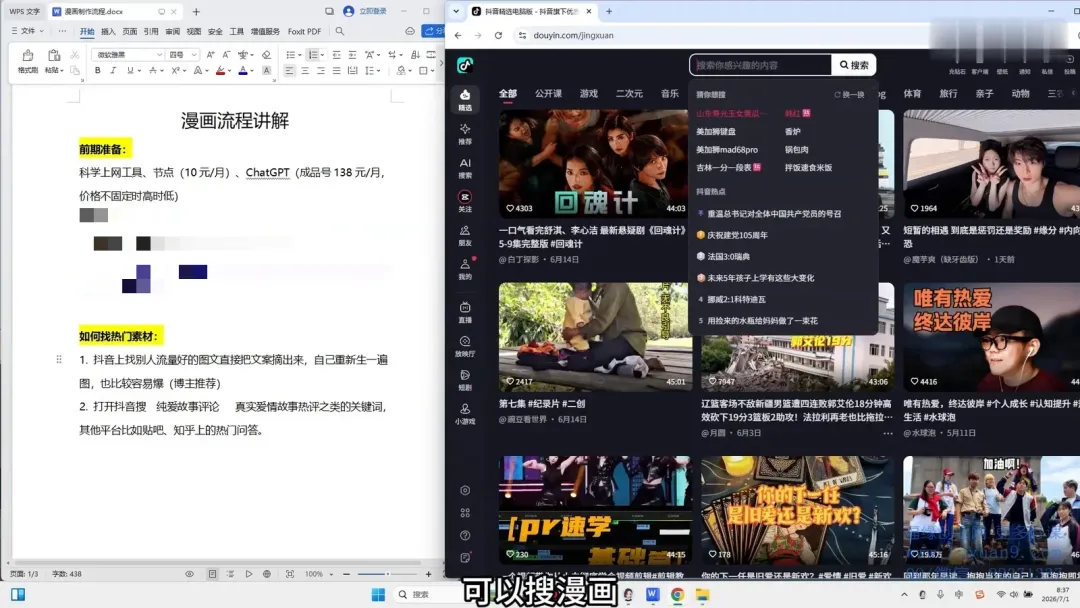The width and height of the screenshot is (1080, 608).
Task: Open 我的 in Douyin sidebar
Action: tap(465, 269)
